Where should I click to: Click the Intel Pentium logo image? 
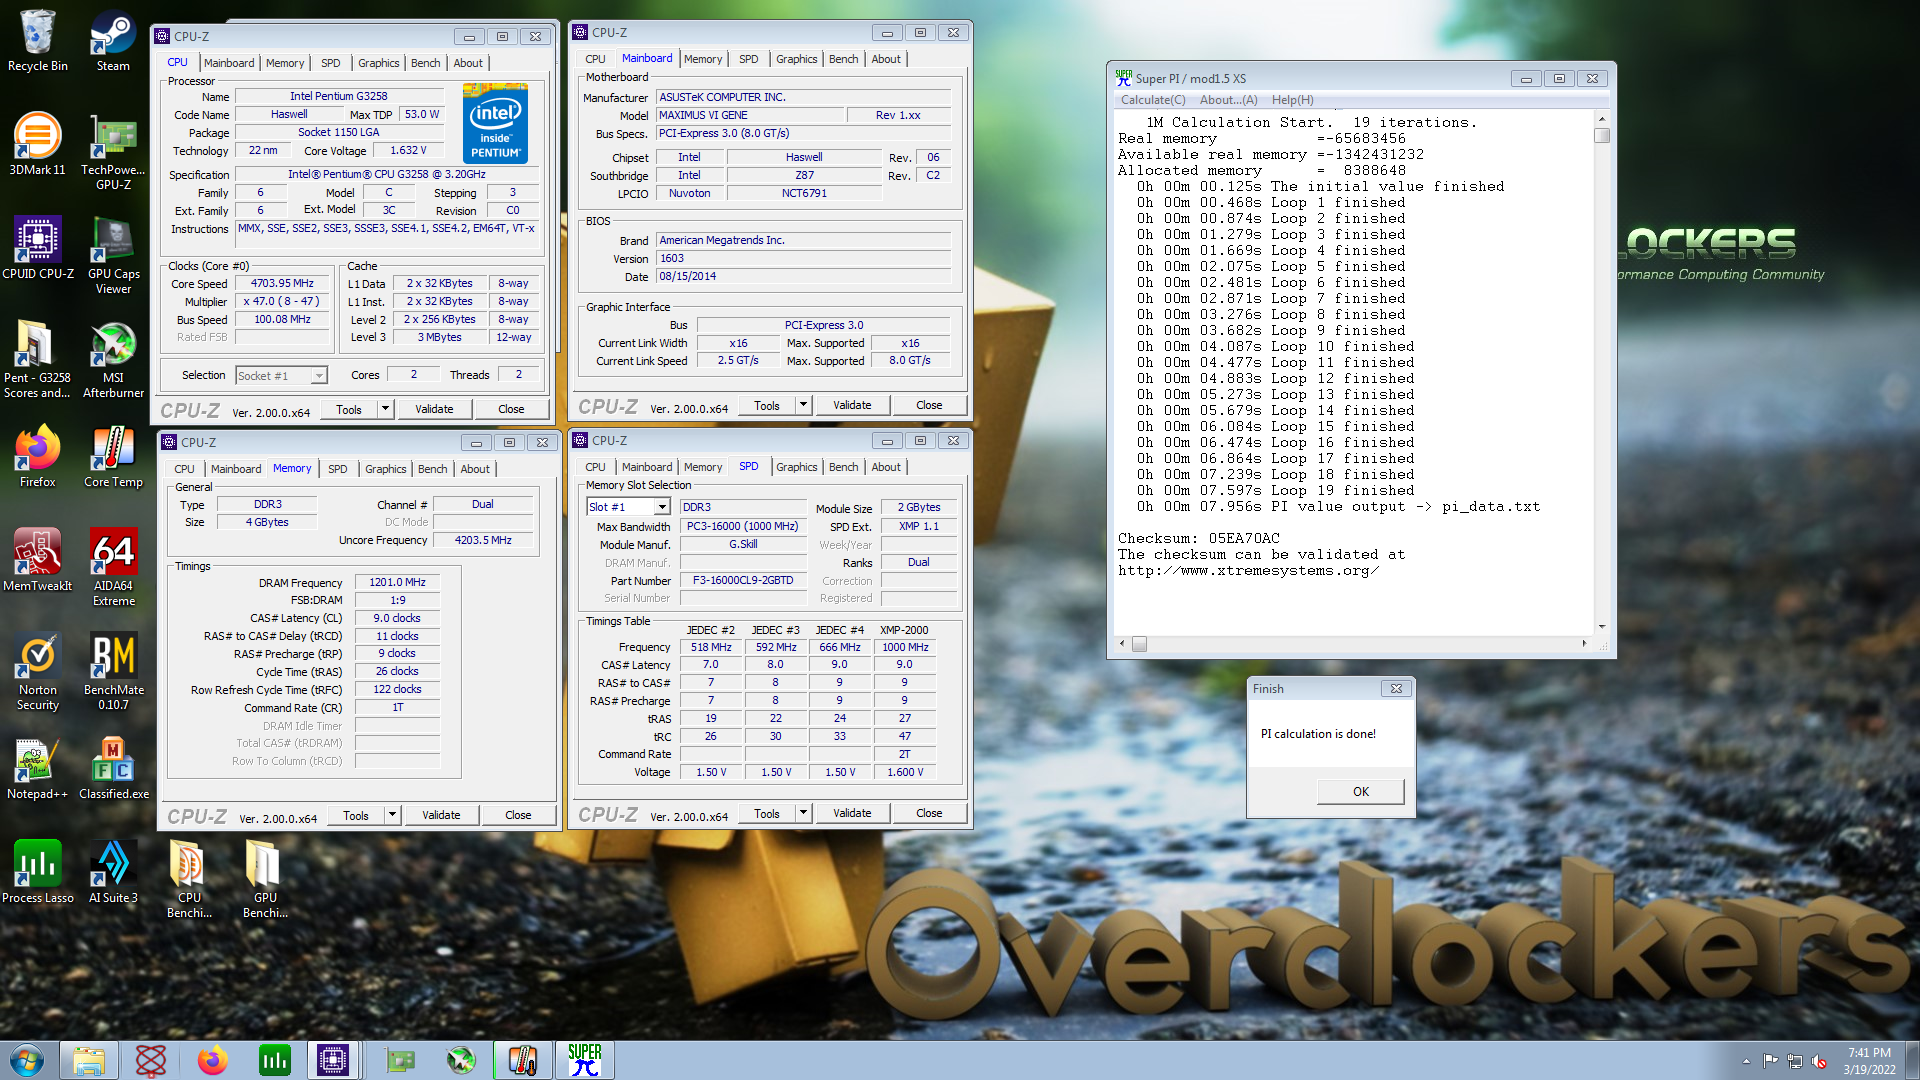click(495, 124)
